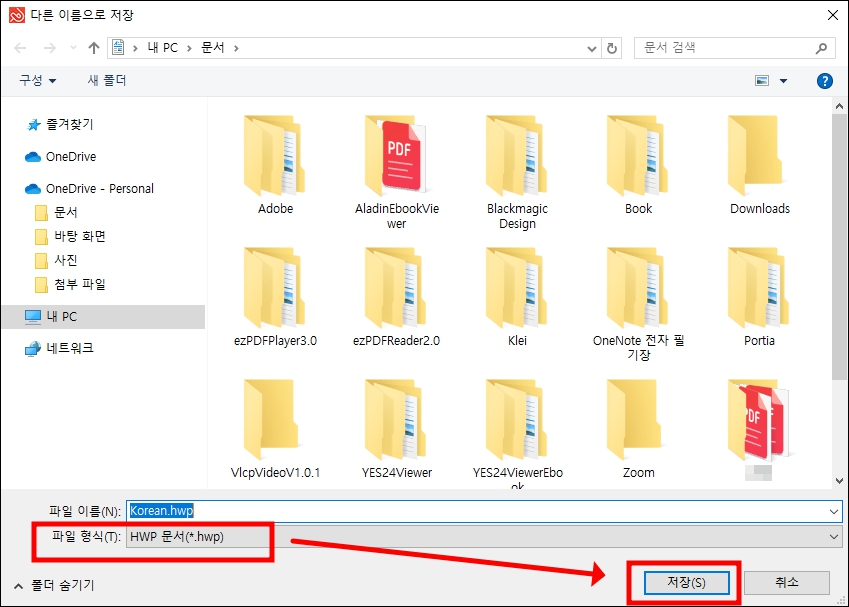Click 문서 in the address path
Viewport: 849px width, 607px height.
[x=212, y=48]
